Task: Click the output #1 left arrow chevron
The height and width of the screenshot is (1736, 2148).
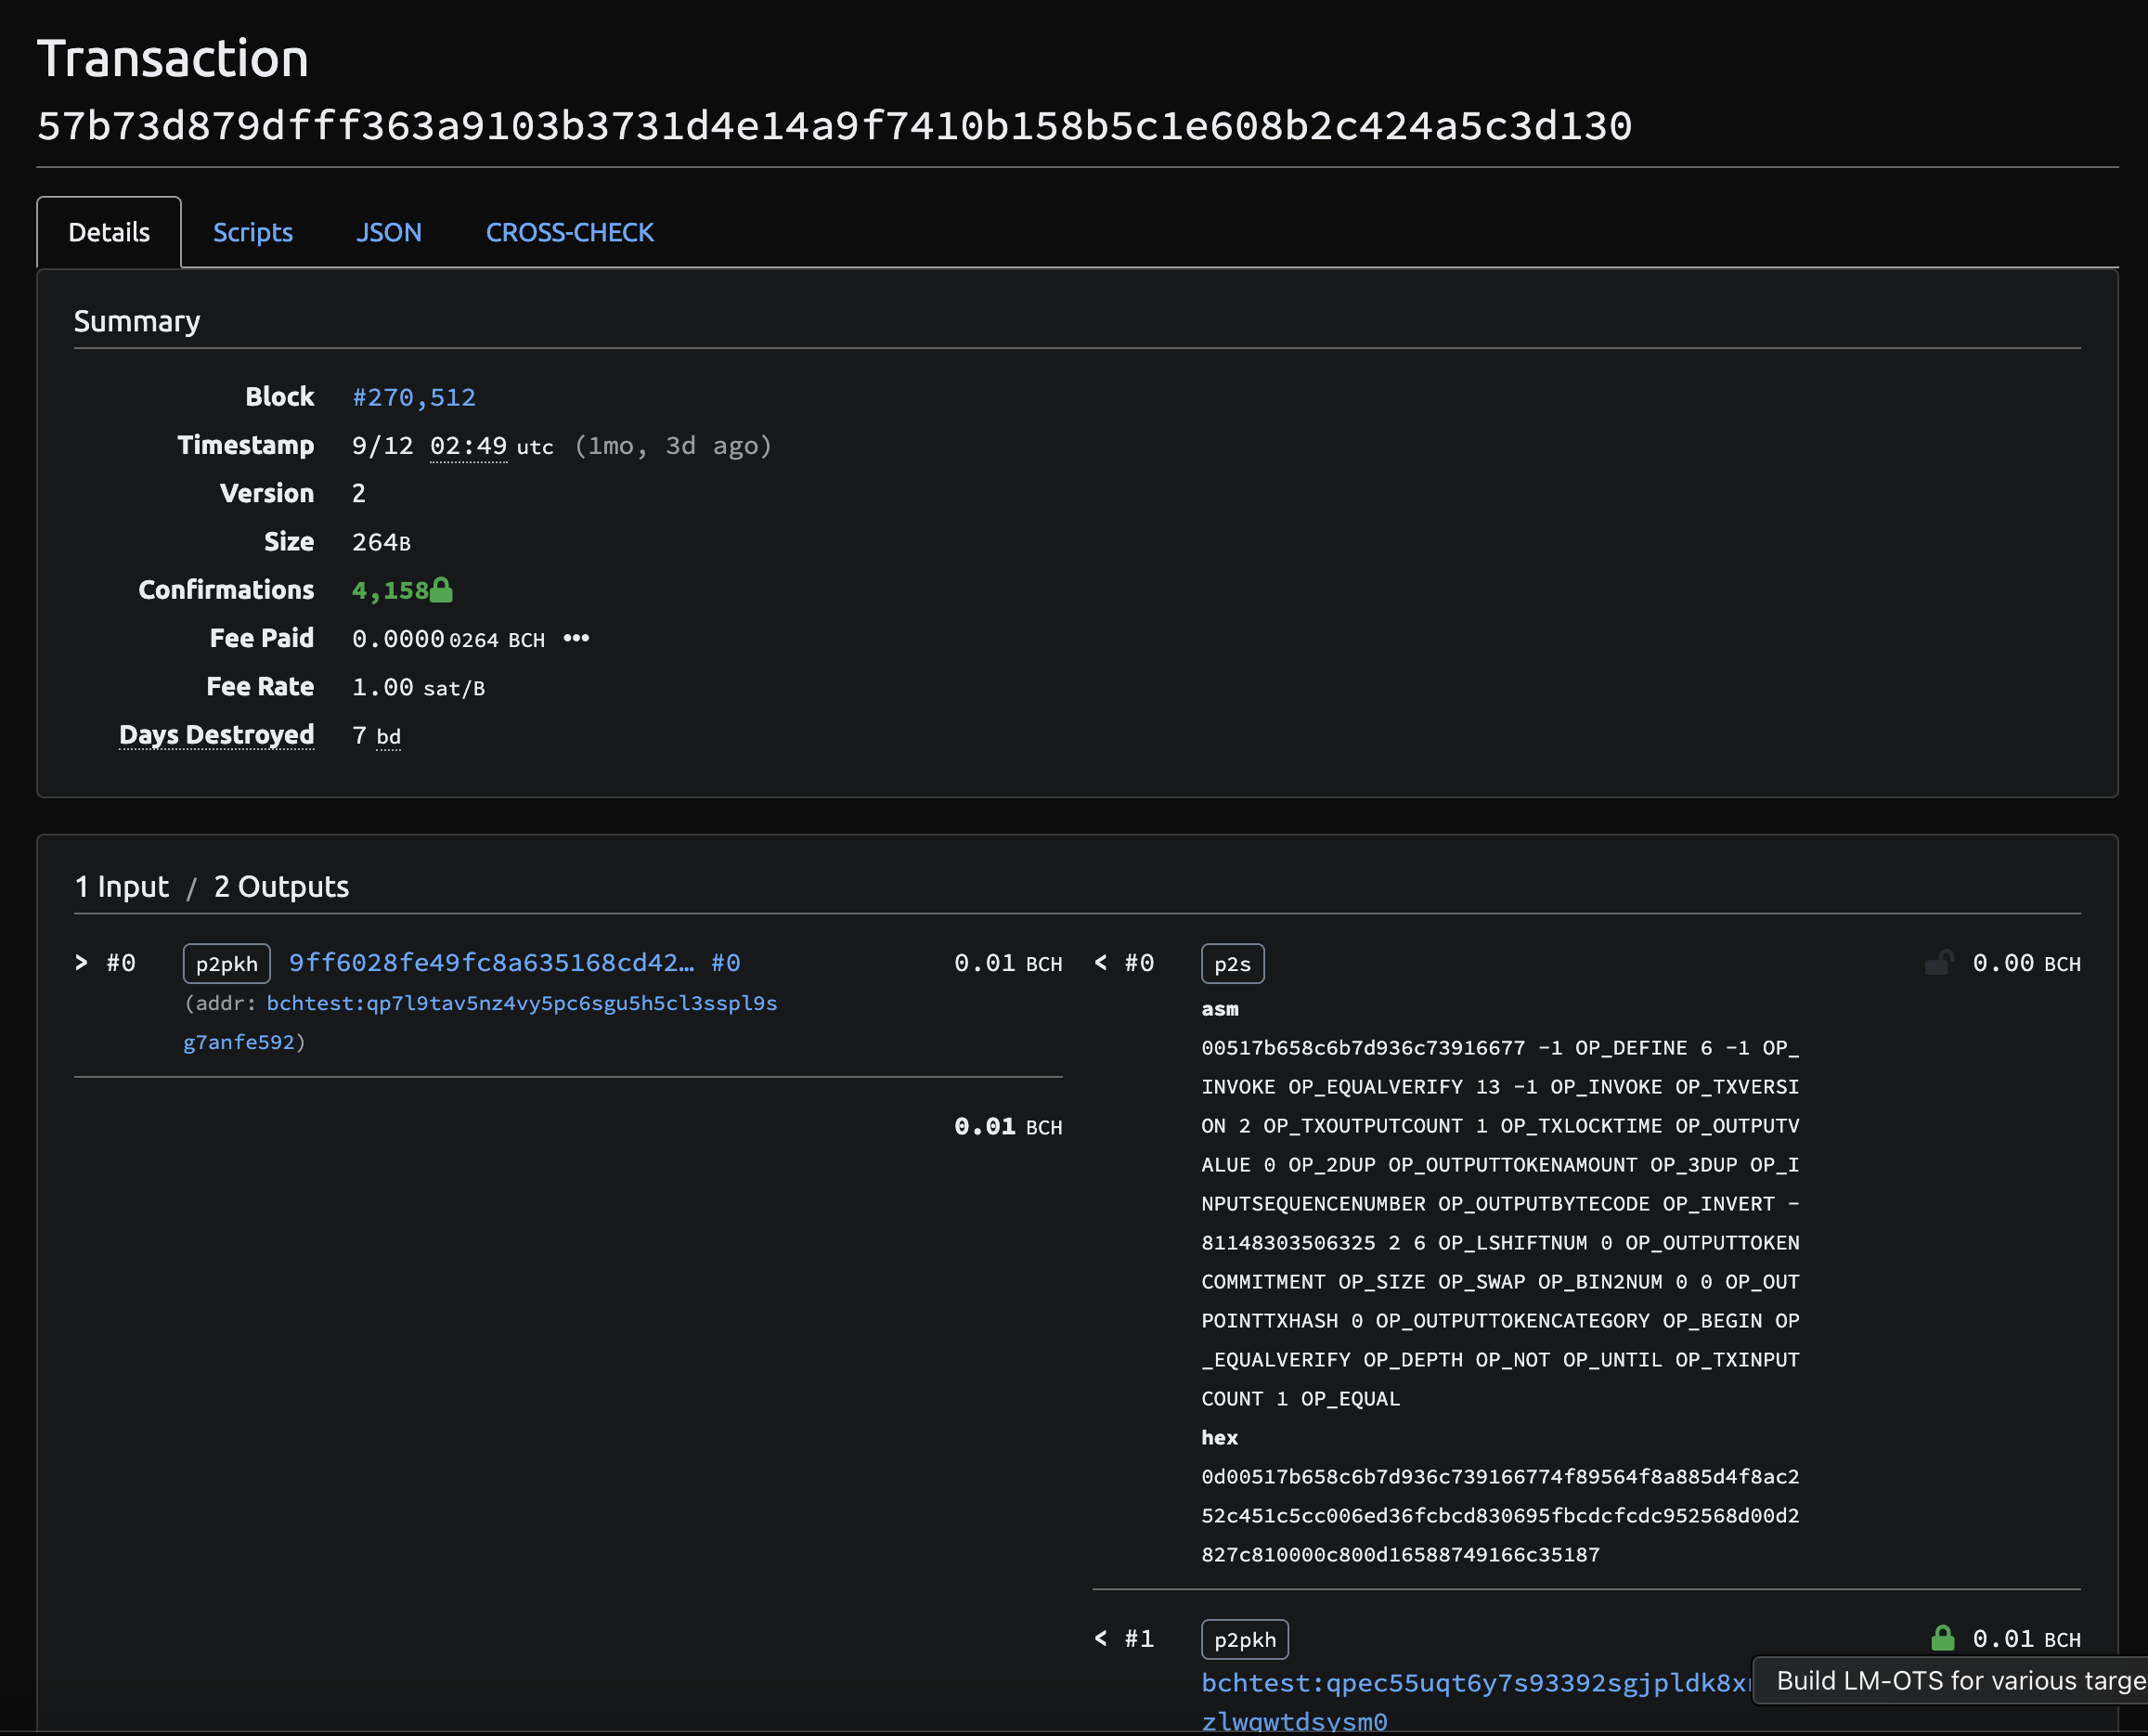Action: pyautogui.click(x=1101, y=1638)
